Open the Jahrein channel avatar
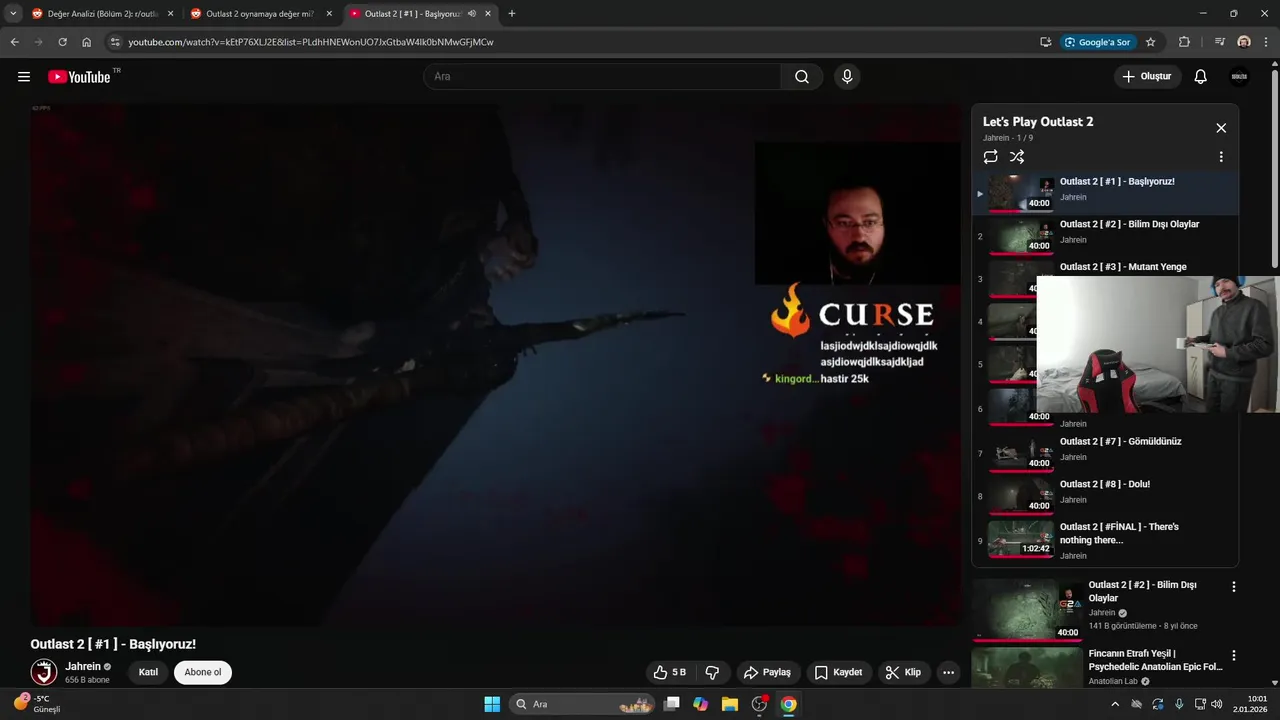1280x720 pixels. point(44,672)
